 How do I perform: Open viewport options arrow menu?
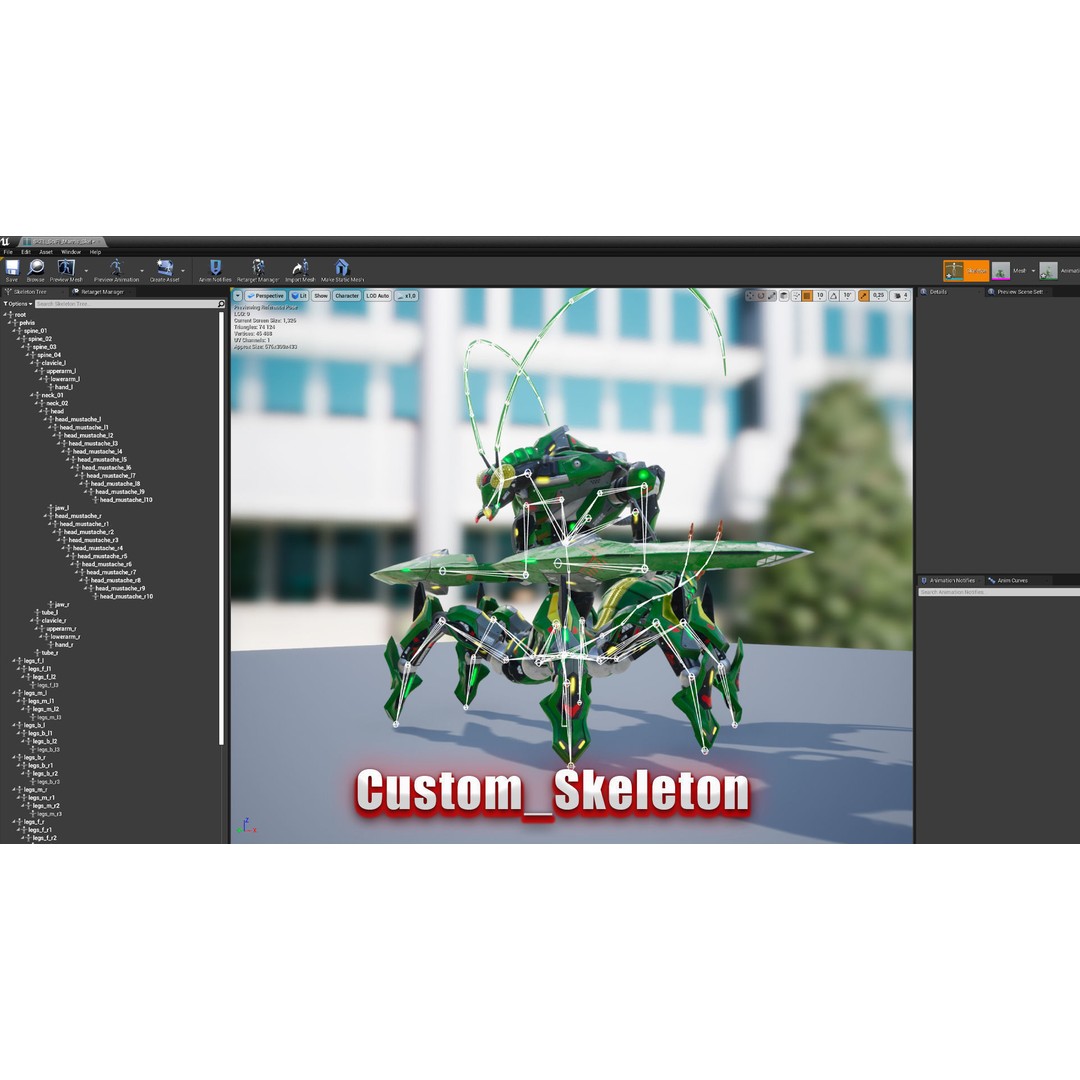[x=238, y=295]
